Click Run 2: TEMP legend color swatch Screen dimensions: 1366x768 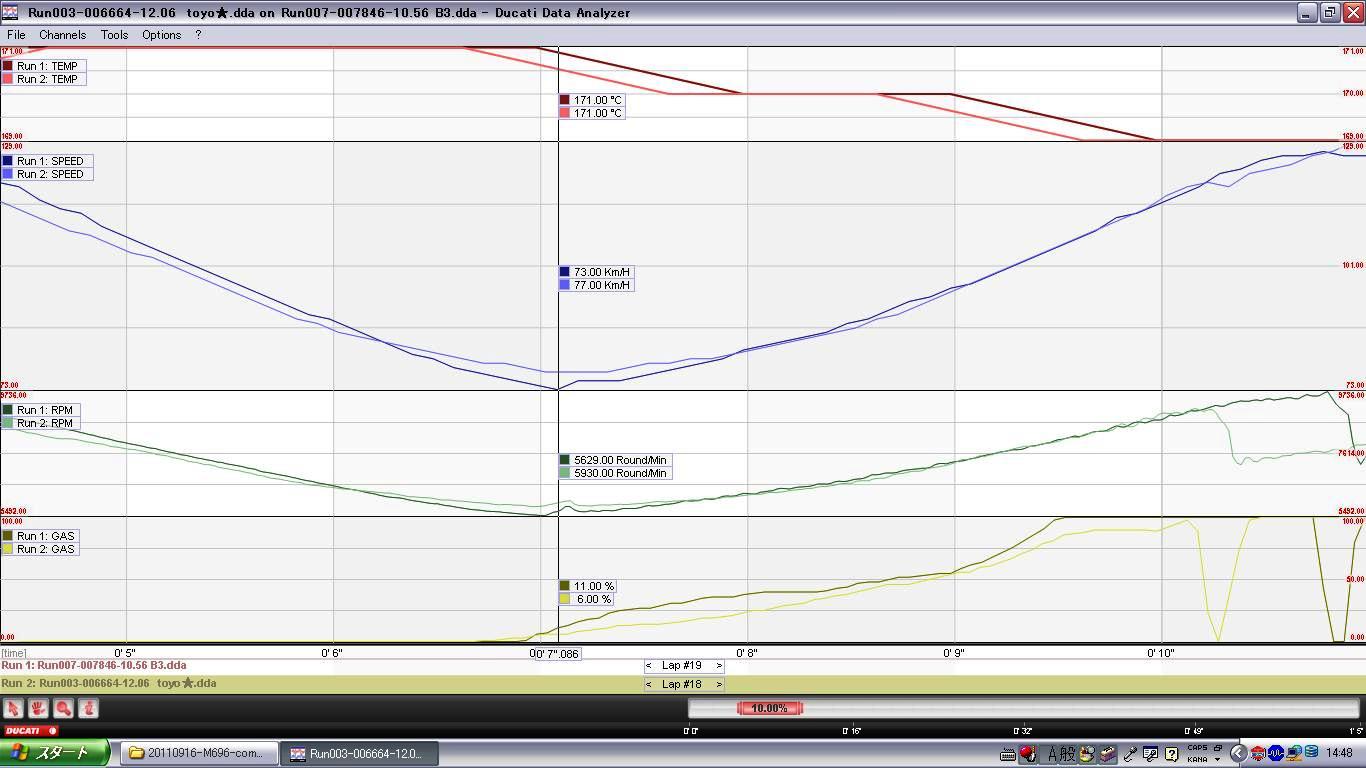8,79
